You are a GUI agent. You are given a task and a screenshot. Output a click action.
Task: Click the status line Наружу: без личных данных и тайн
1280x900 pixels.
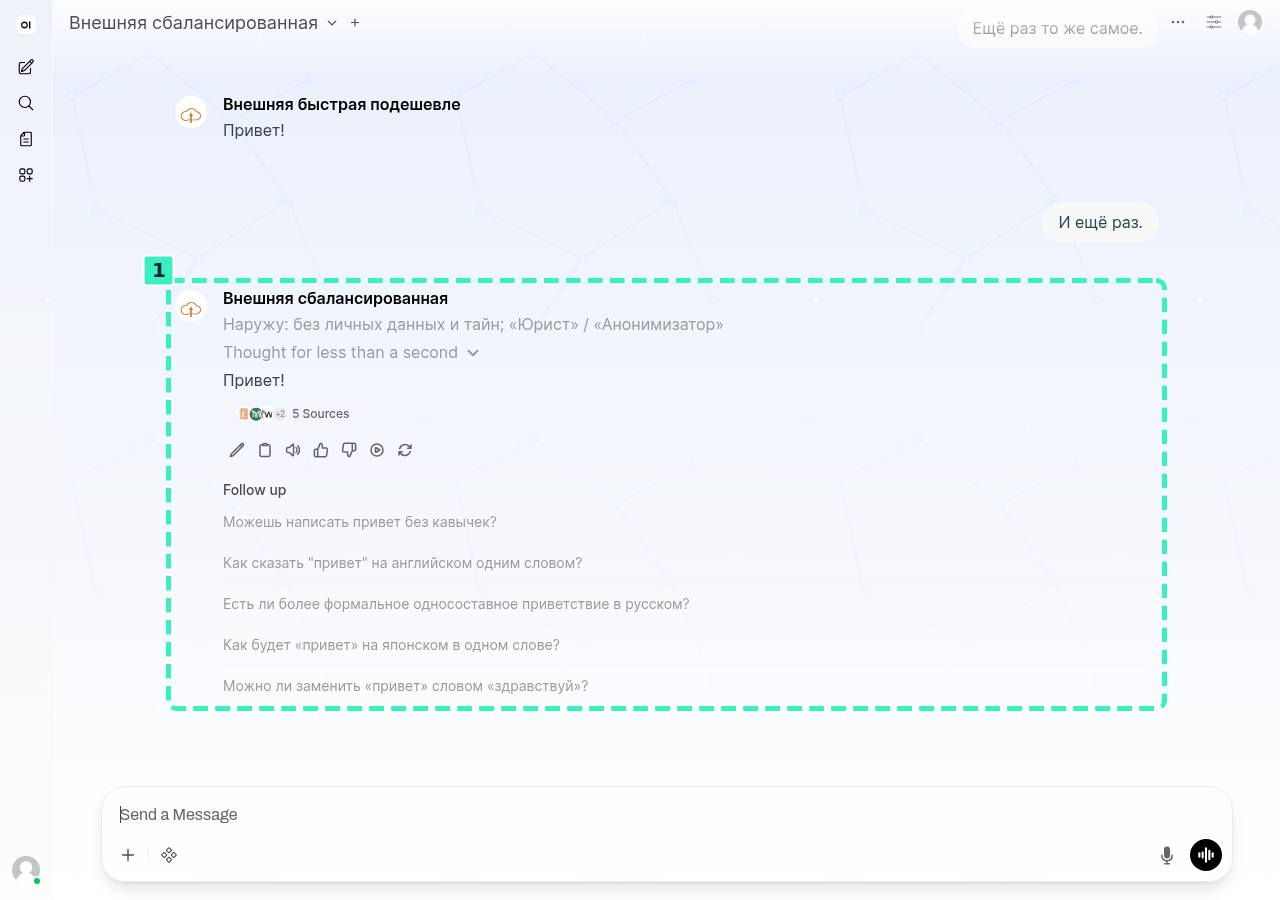(x=473, y=325)
